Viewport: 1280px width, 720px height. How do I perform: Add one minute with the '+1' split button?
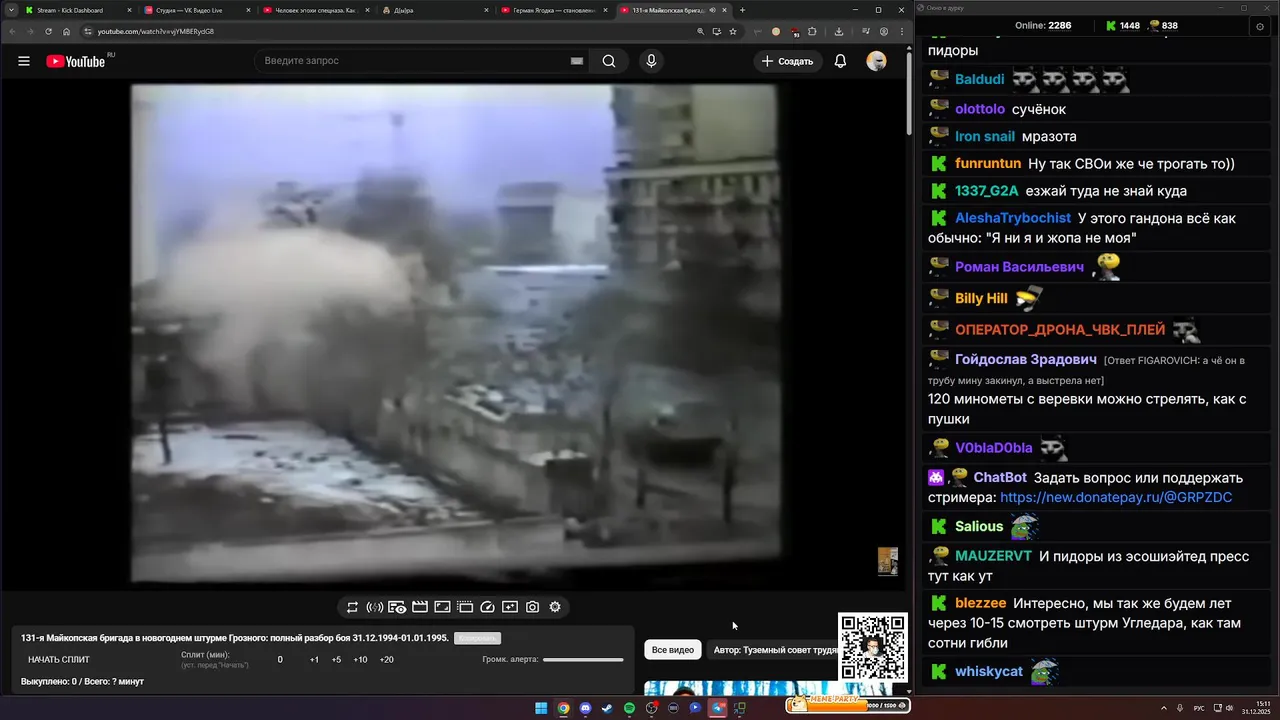click(x=314, y=660)
